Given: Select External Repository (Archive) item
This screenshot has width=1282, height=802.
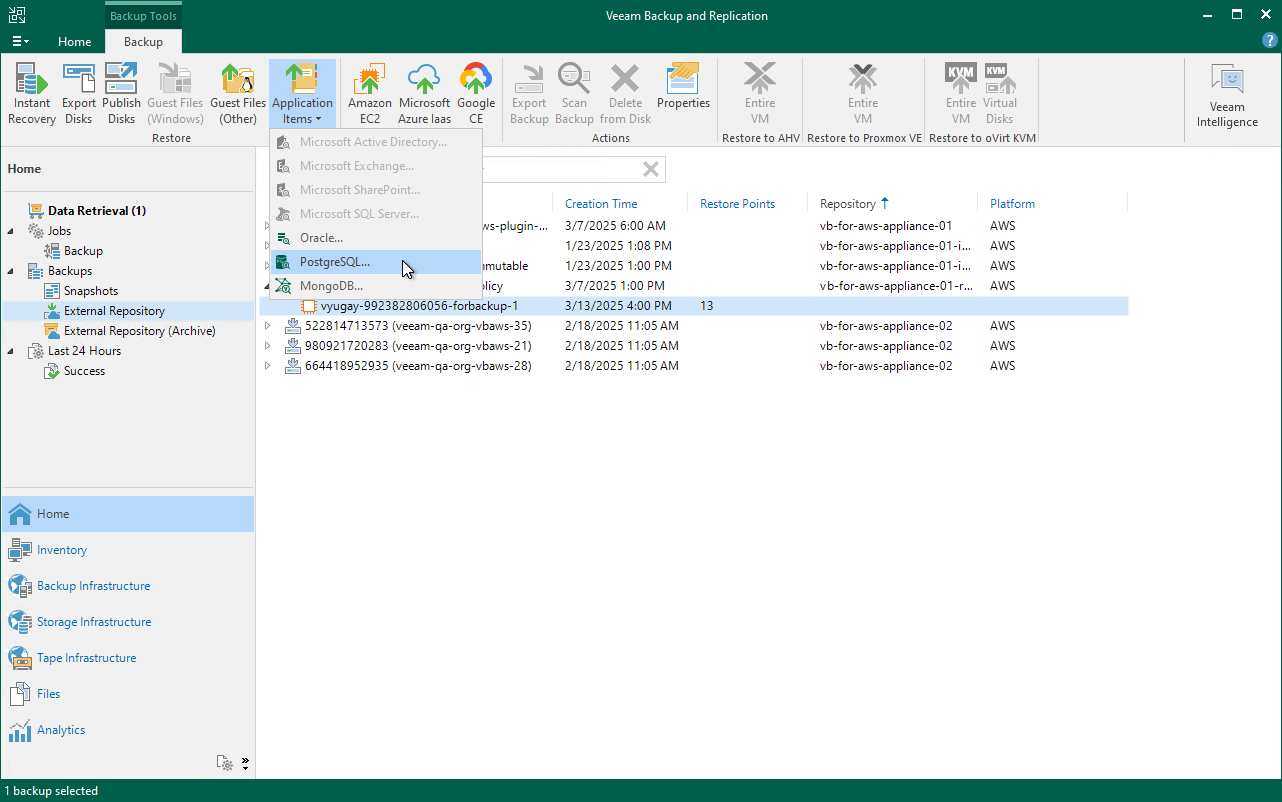Looking at the screenshot, I should (139, 331).
